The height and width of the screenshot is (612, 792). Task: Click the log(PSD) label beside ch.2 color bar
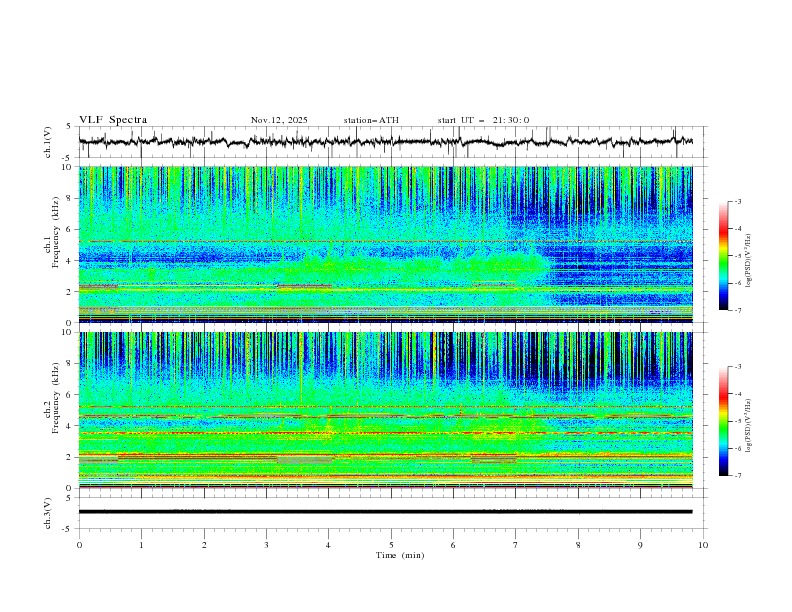click(749, 425)
